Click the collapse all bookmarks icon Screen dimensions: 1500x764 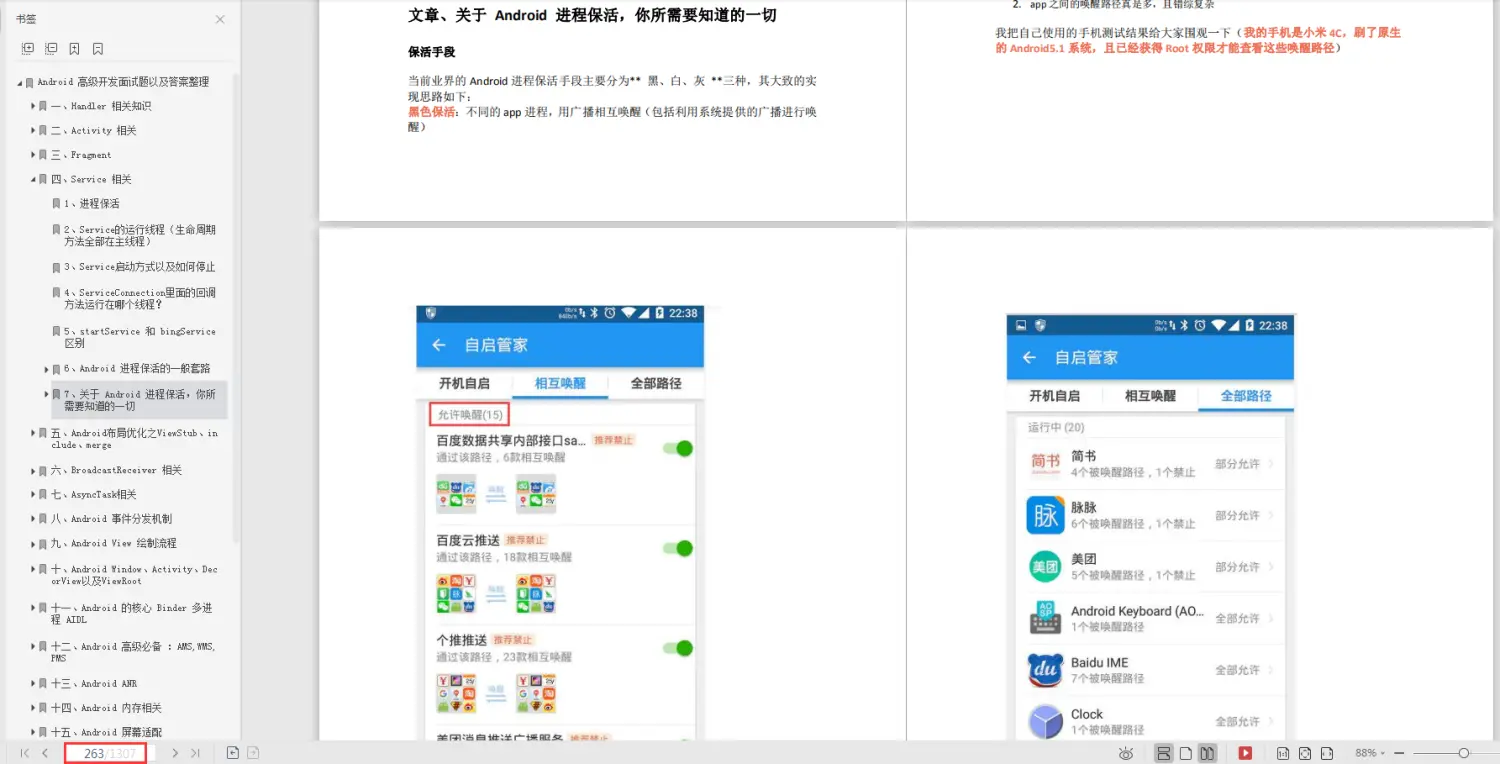click(x=51, y=48)
